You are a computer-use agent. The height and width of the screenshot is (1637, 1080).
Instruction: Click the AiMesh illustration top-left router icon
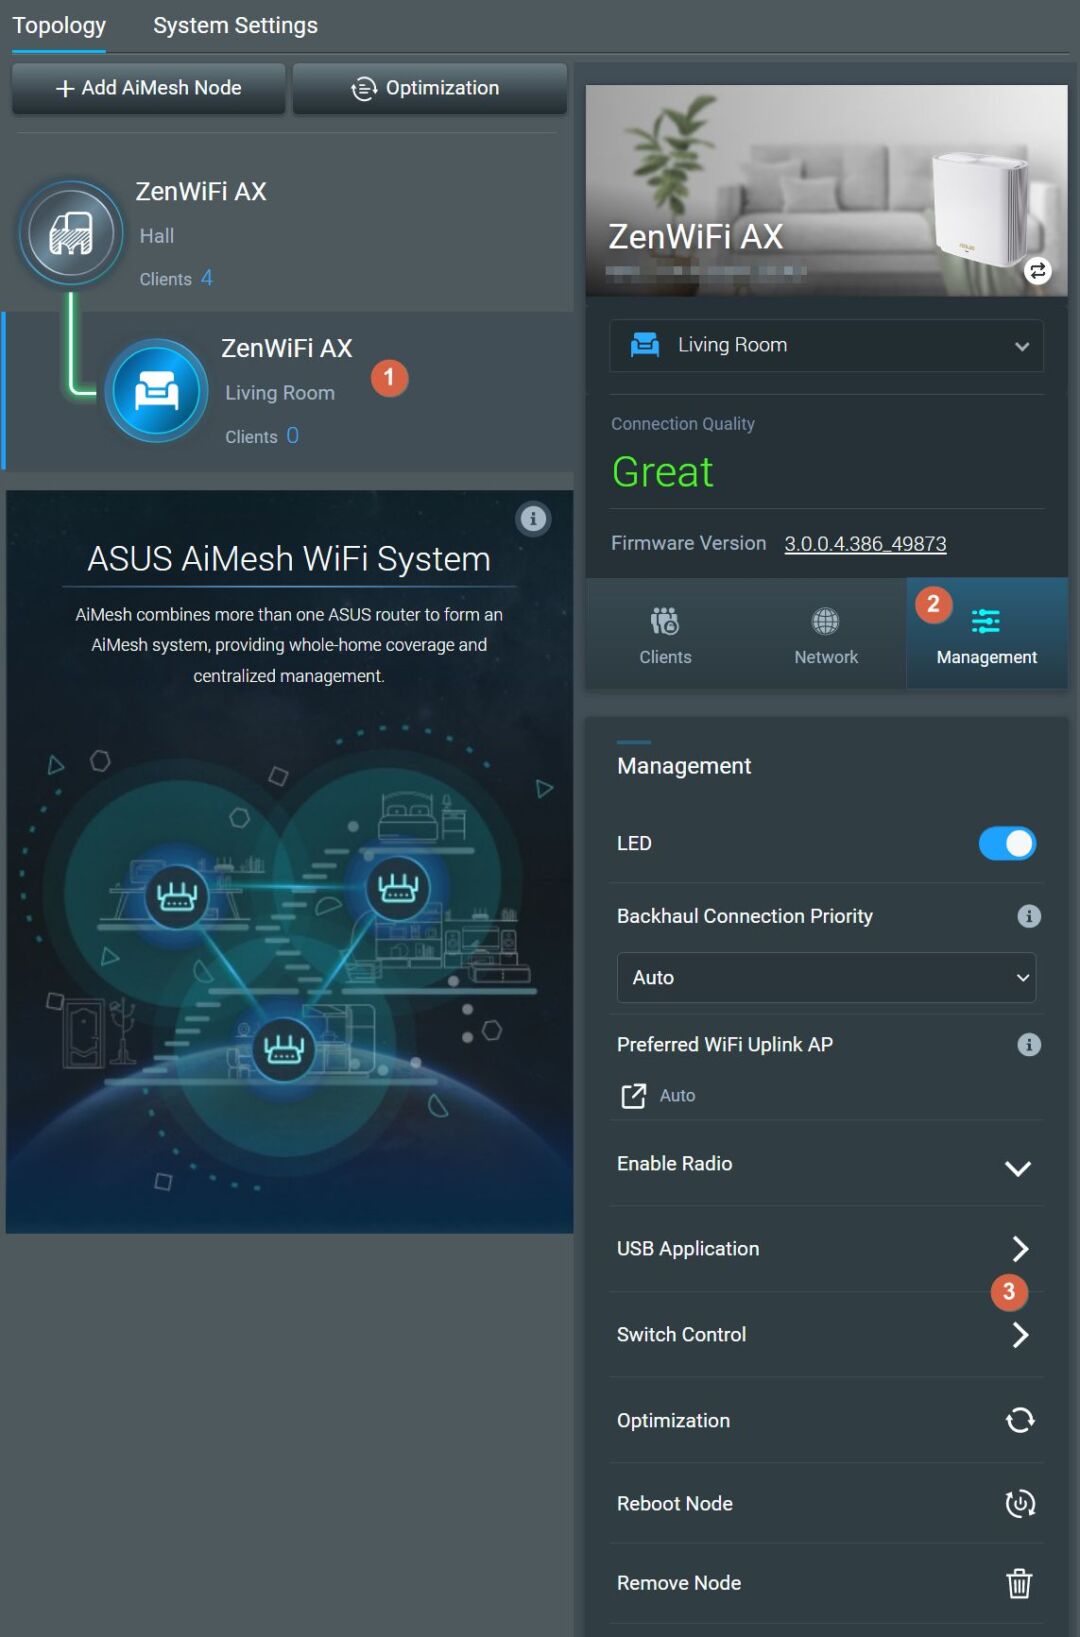tap(177, 895)
